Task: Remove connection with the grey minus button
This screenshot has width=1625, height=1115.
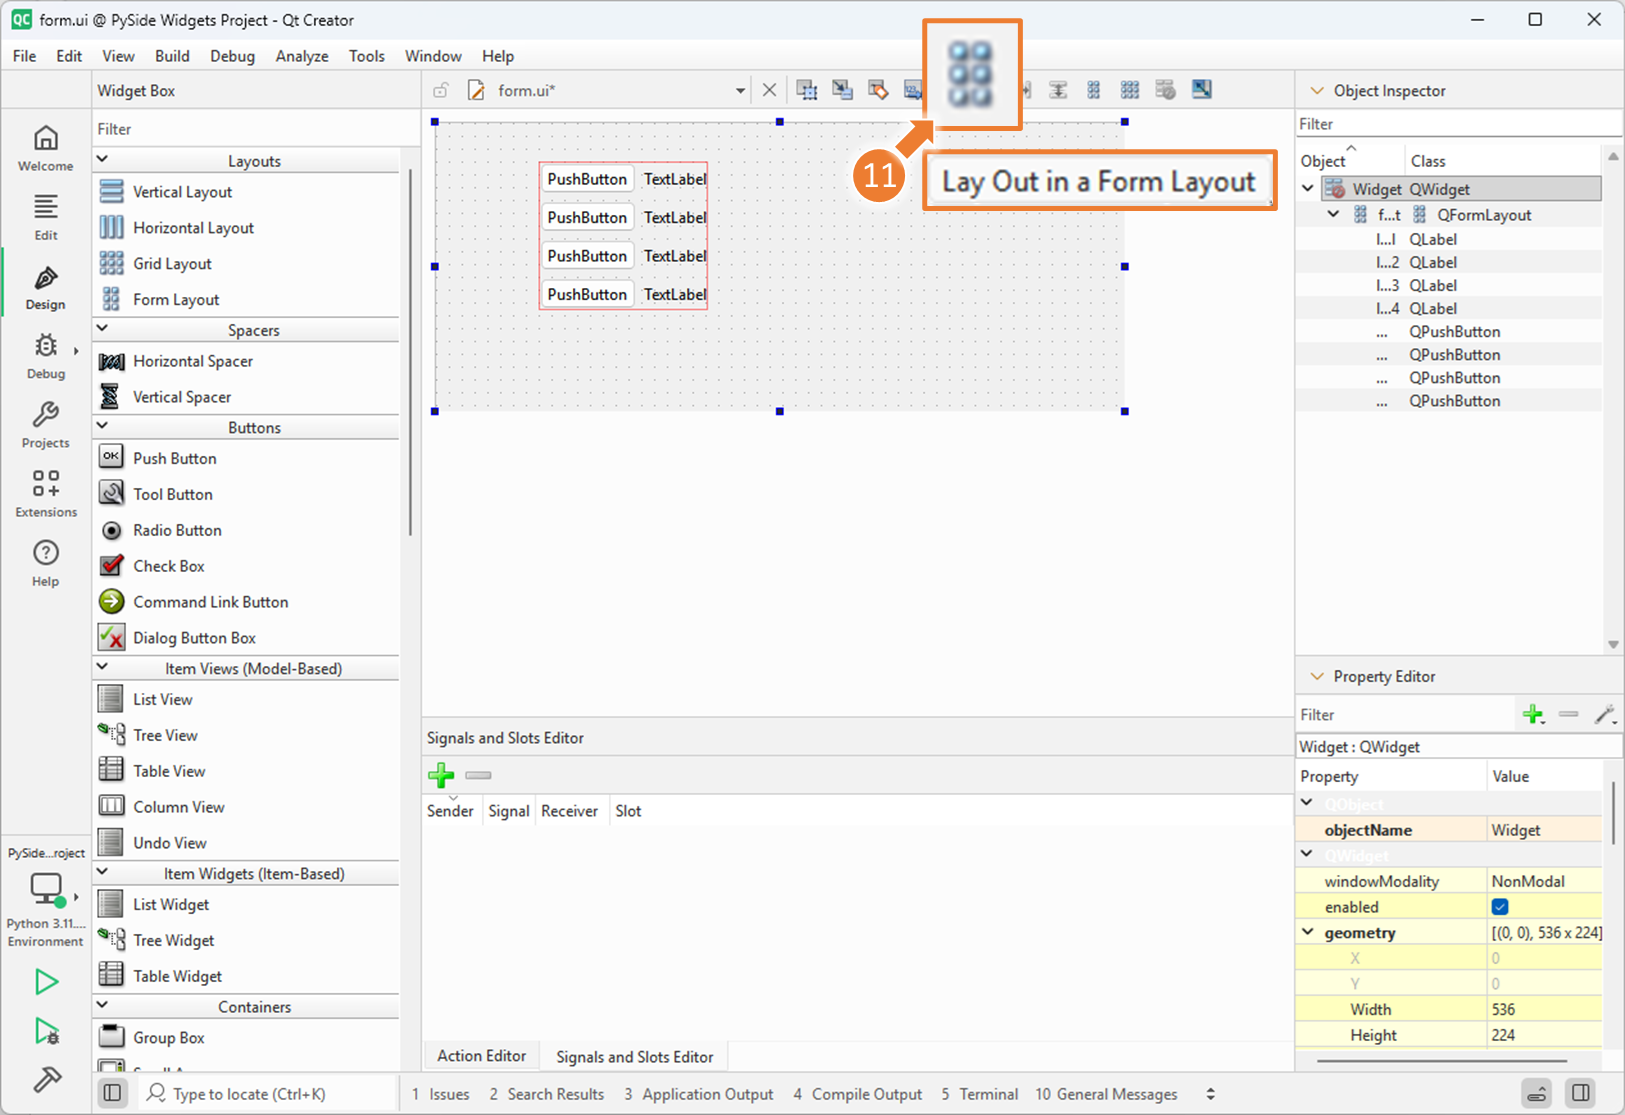Action: pyautogui.click(x=479, y=775)
